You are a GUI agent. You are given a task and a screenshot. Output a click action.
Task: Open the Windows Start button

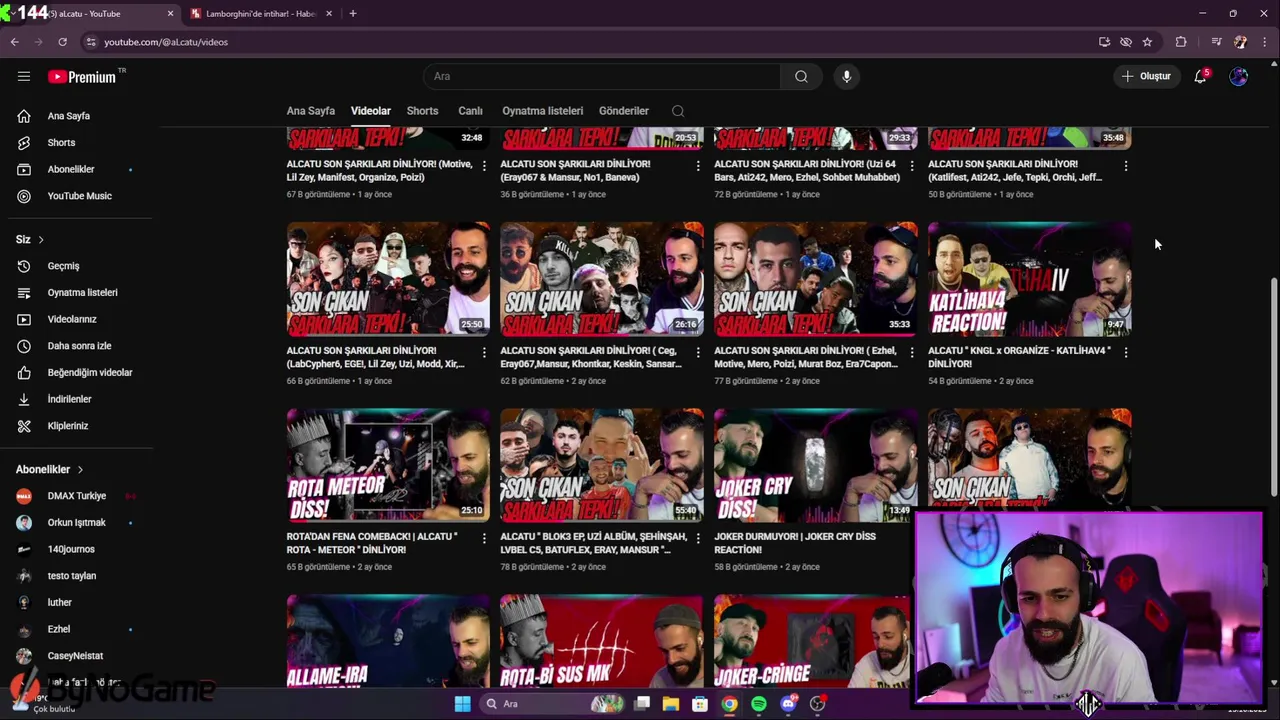(x=462, y=704)
